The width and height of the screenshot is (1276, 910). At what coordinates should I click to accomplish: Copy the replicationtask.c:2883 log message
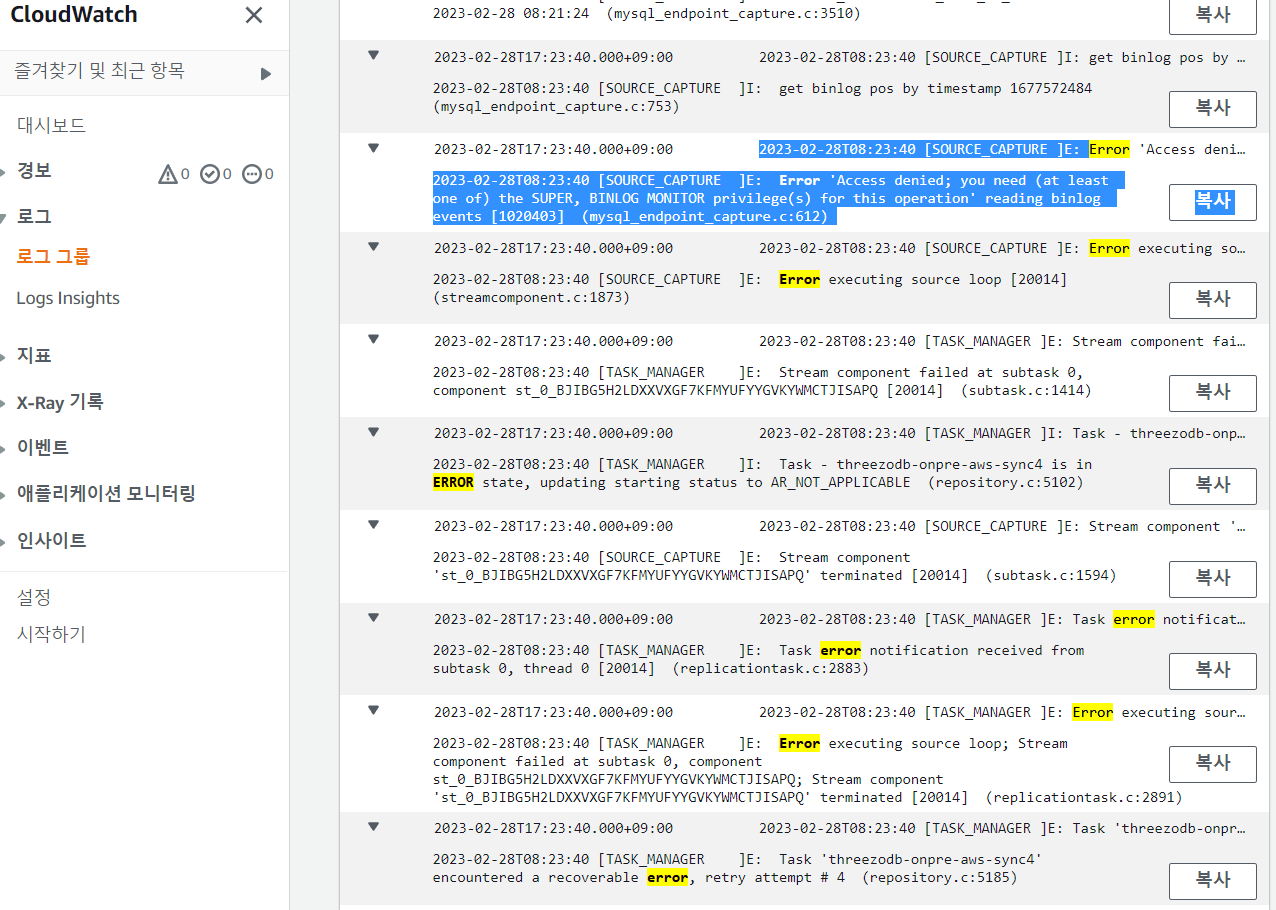[1213, 671]
